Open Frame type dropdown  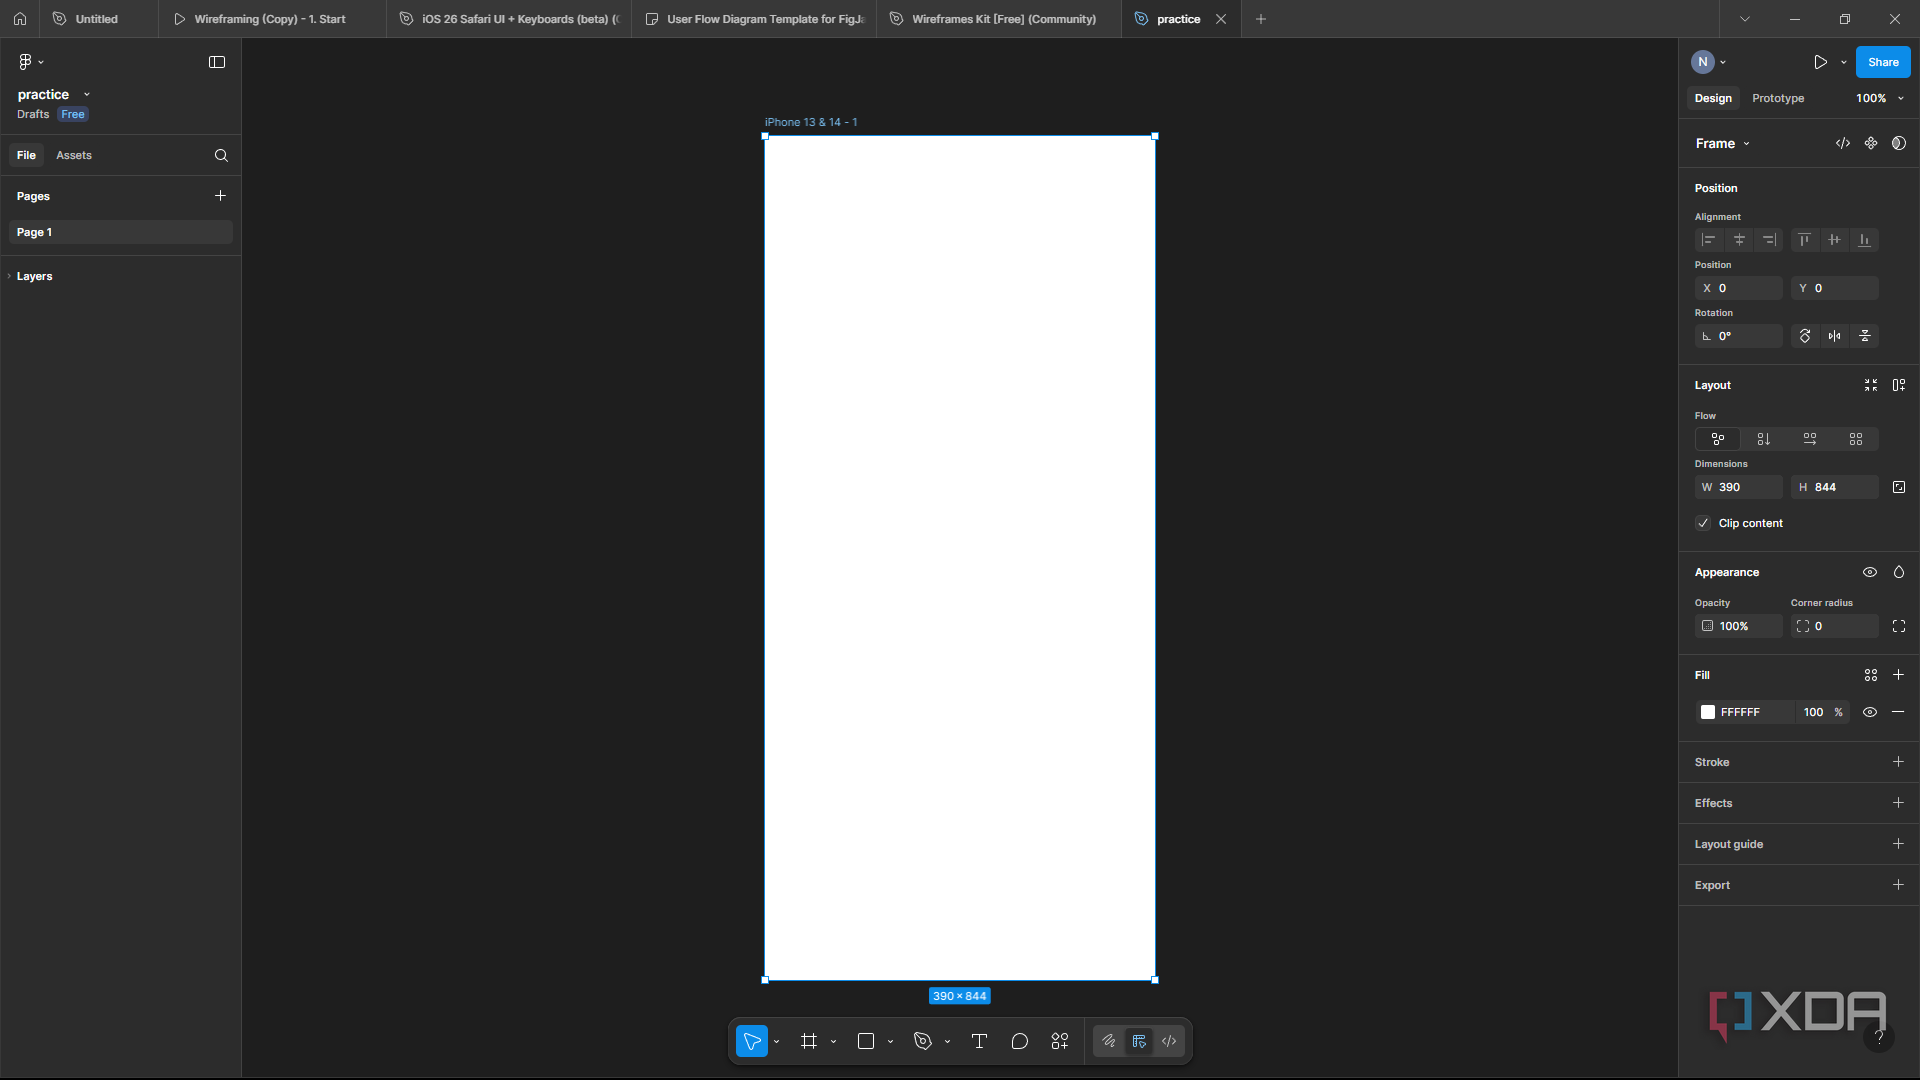coord(1723,143)
